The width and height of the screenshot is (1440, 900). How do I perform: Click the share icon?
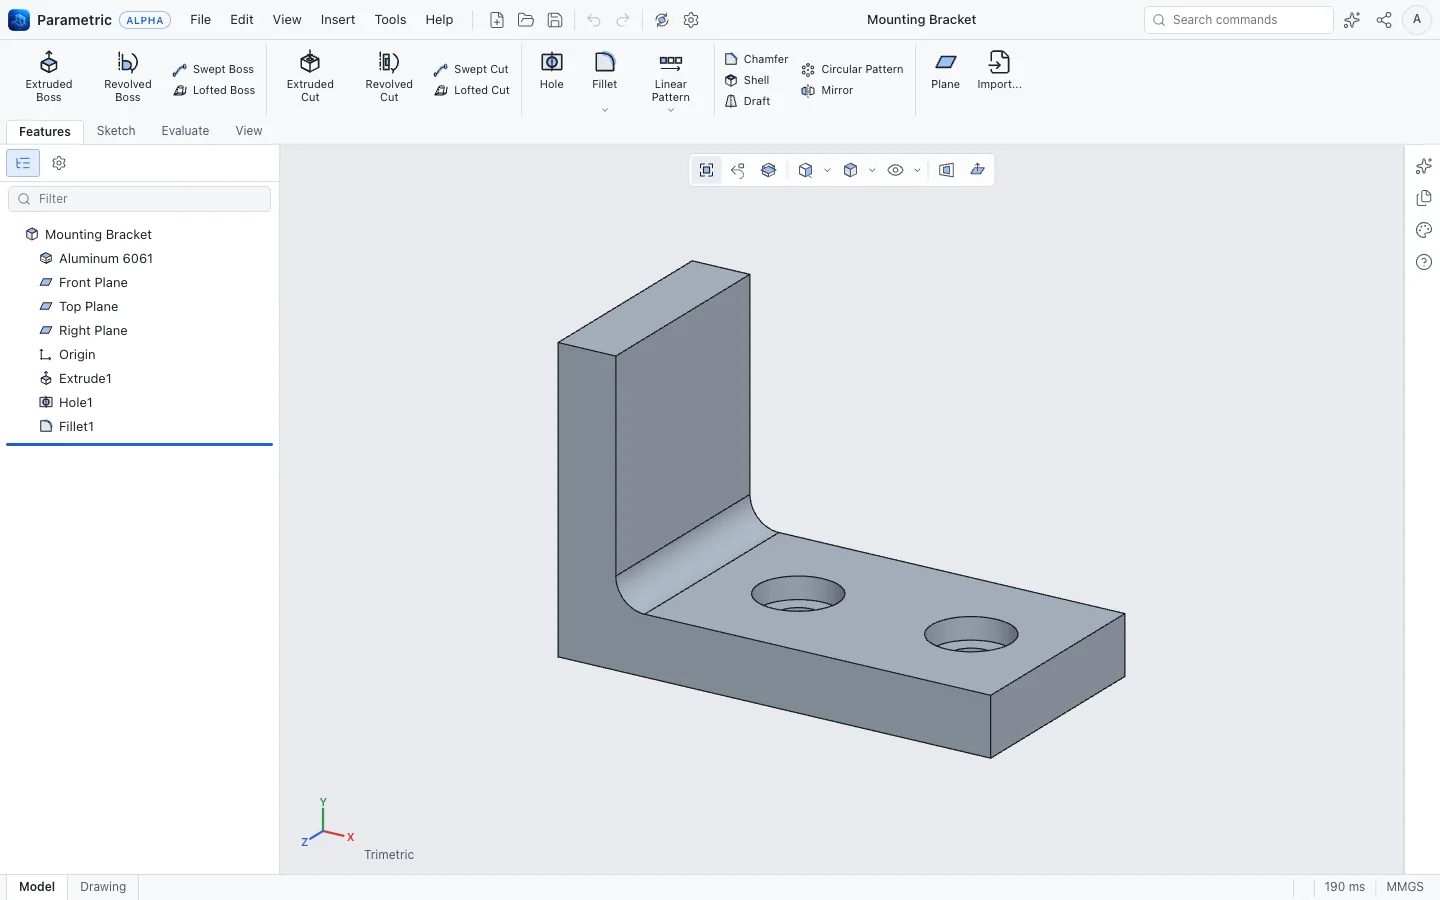(1384, 20)
